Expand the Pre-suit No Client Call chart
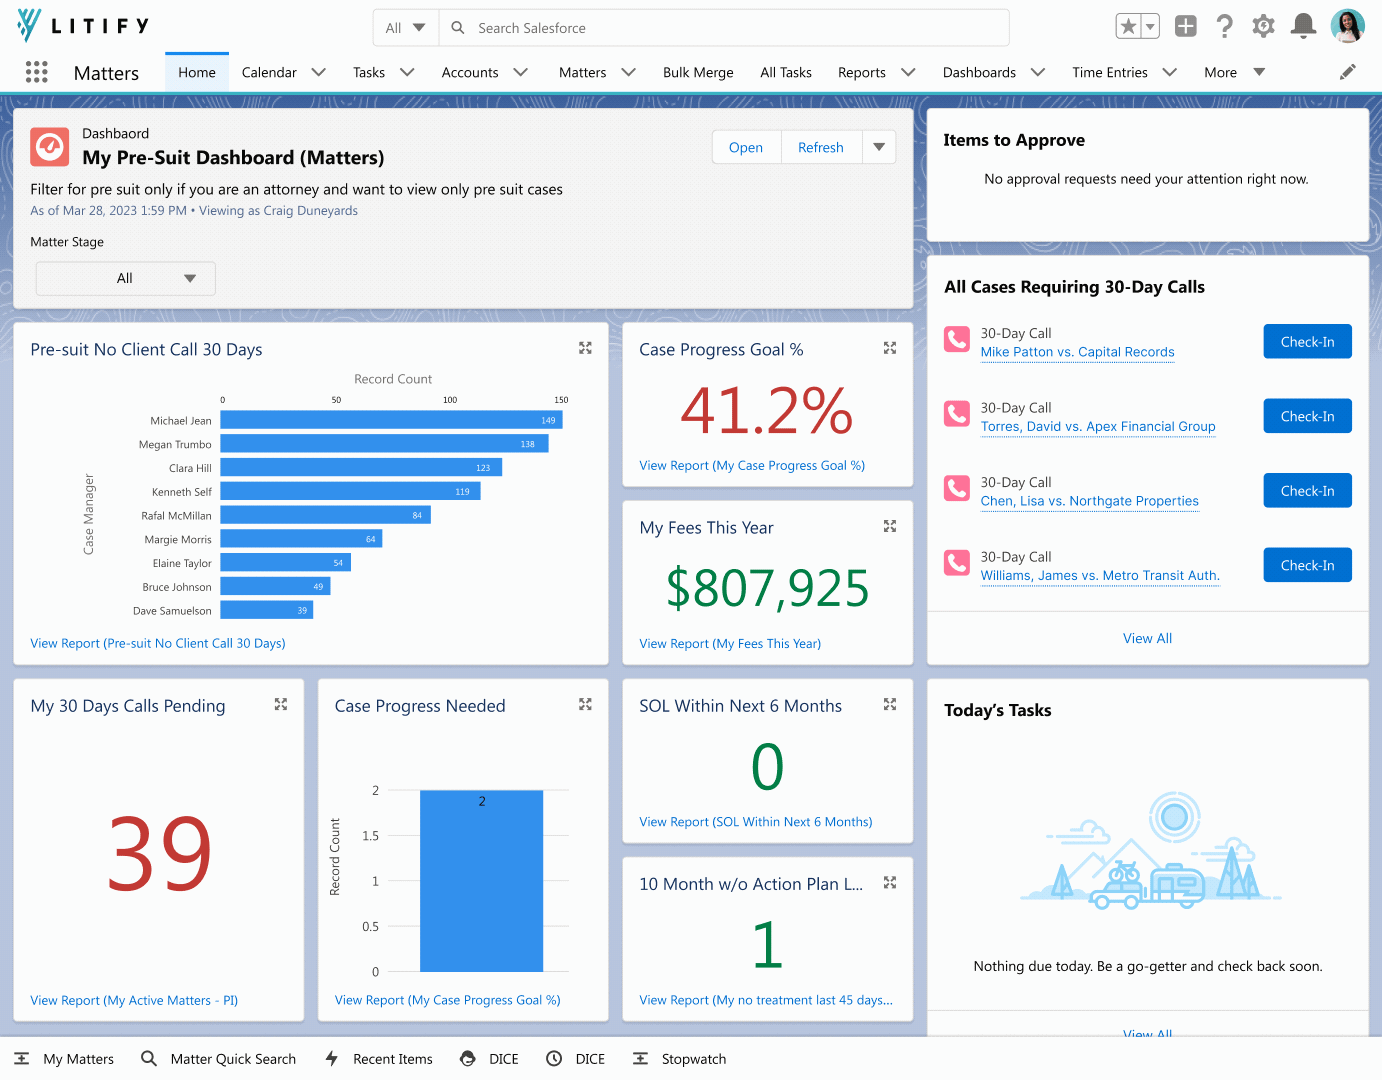 585,348
